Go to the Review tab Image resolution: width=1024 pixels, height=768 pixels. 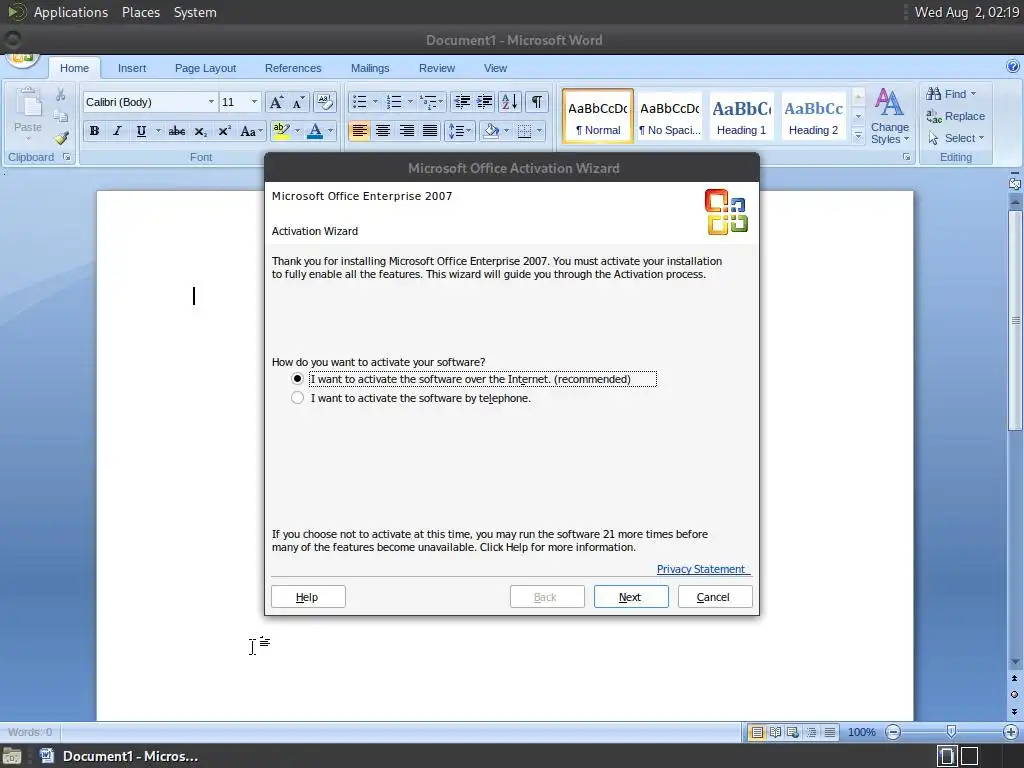pyautogui.click(x=437, y=68)
